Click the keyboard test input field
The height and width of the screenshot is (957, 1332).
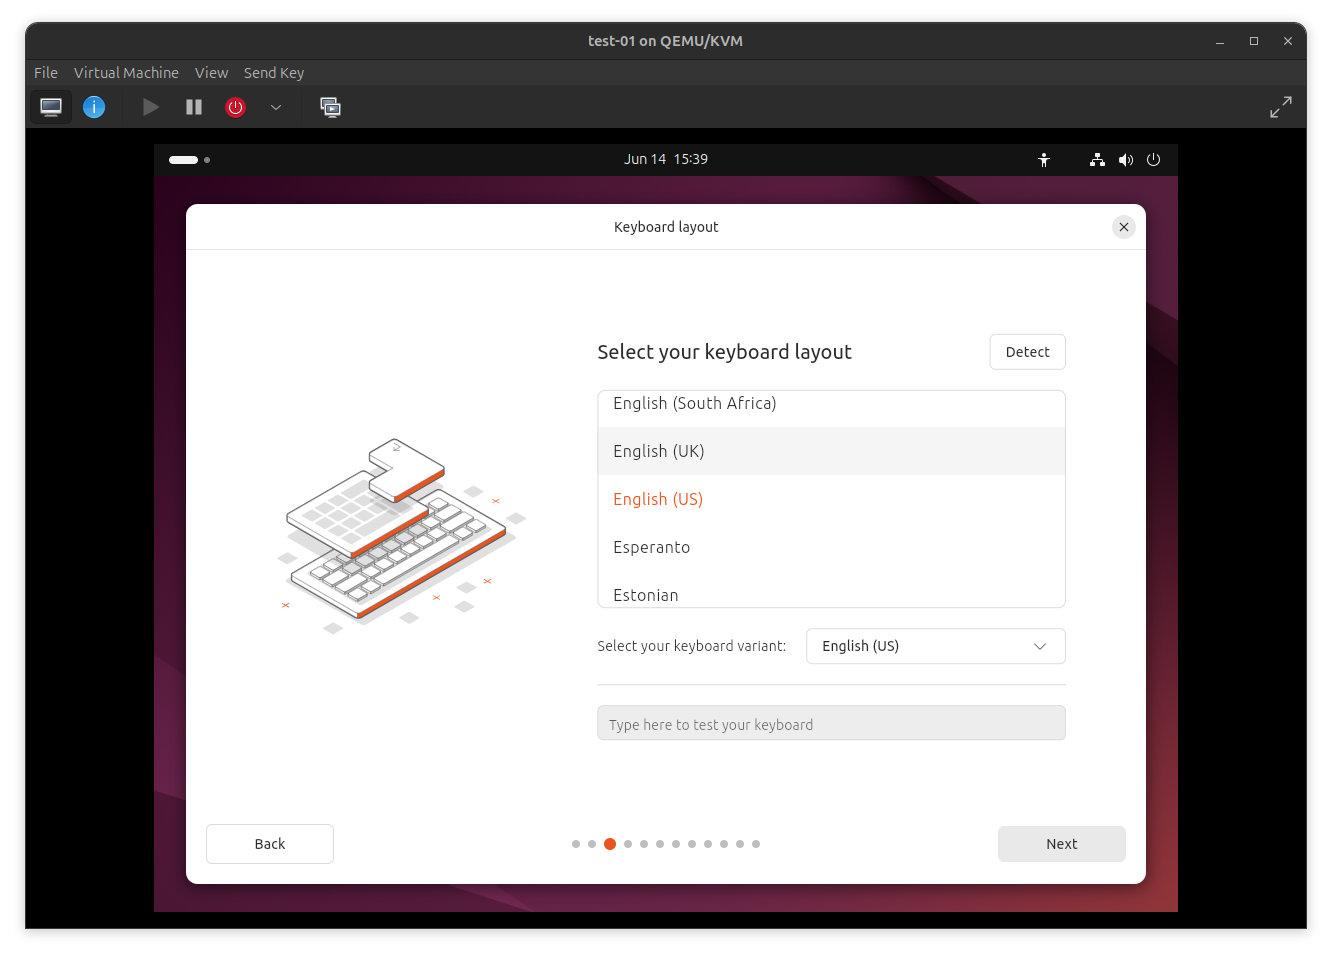pyautogui.click(x=831, y=722)
